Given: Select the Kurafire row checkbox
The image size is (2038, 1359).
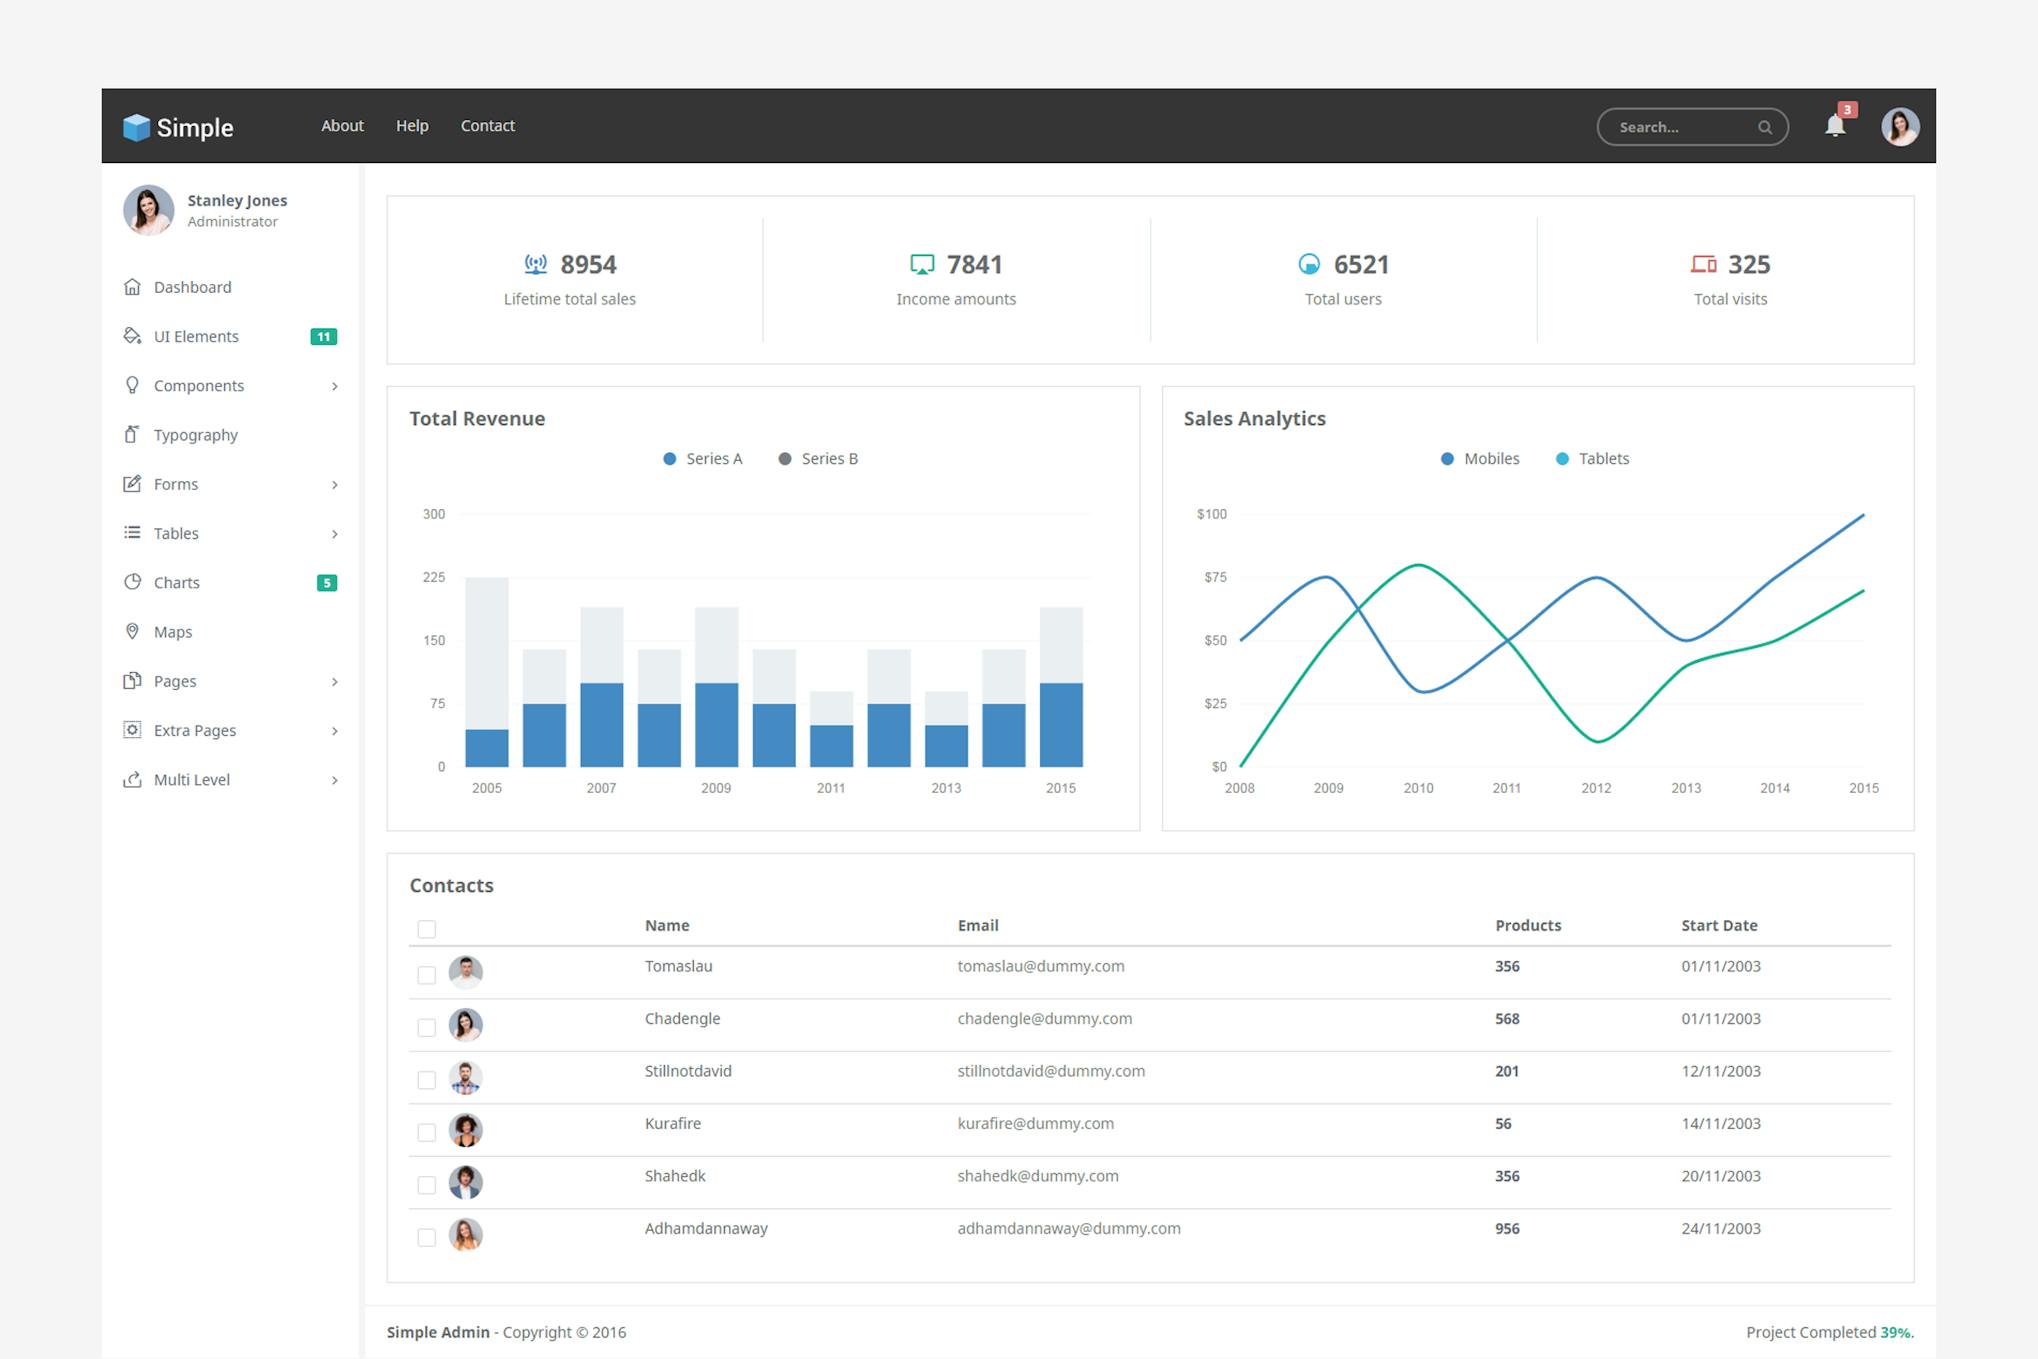Looking at the screenshot, I should [x=427, y=1132].
